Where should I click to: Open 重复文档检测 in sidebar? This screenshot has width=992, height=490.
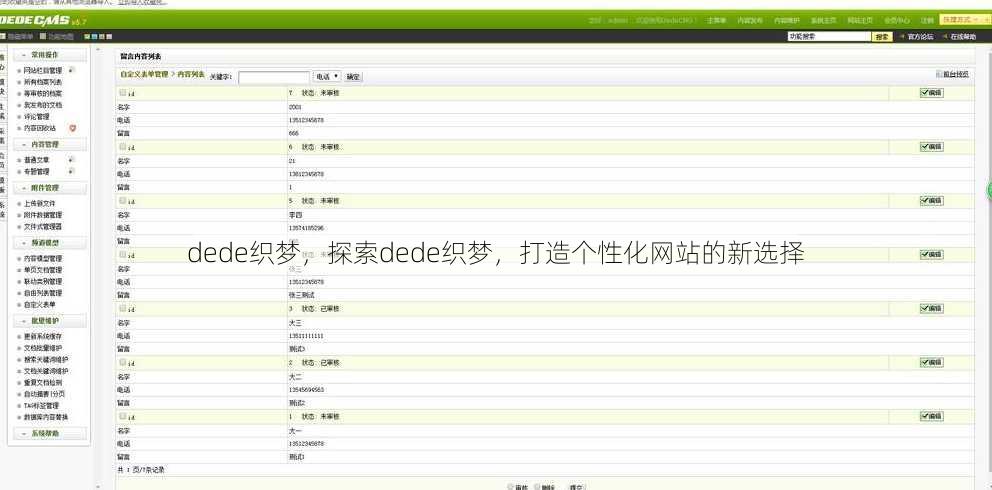coord(43,383)
